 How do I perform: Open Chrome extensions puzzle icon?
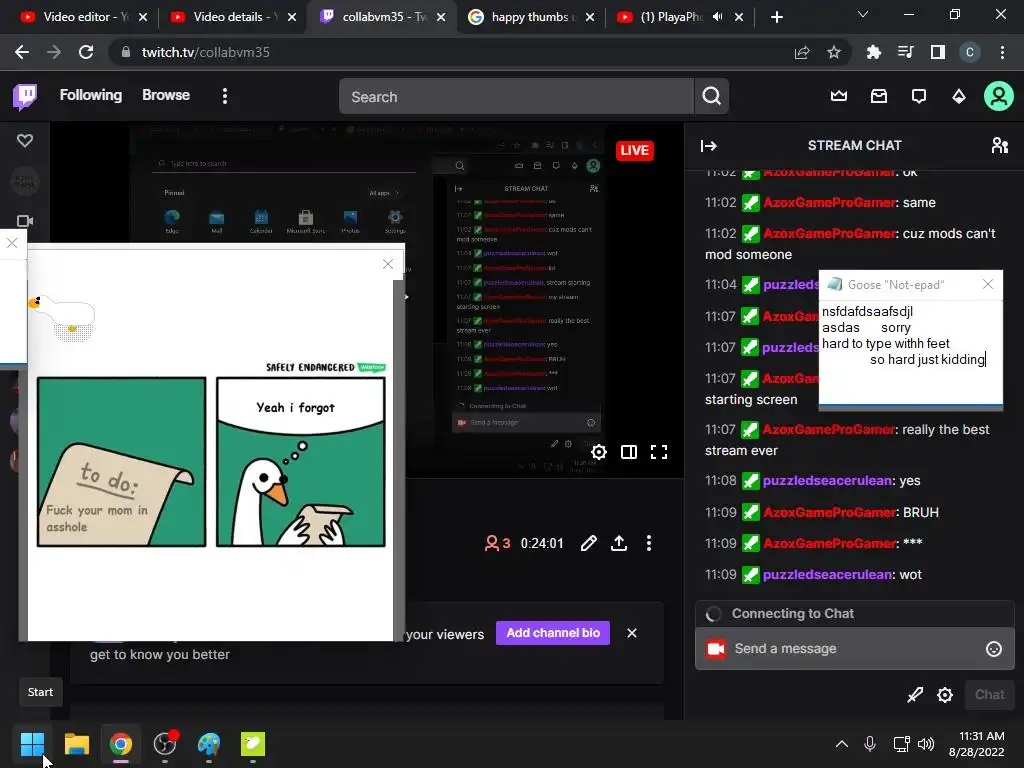click(x=874, y=52)
